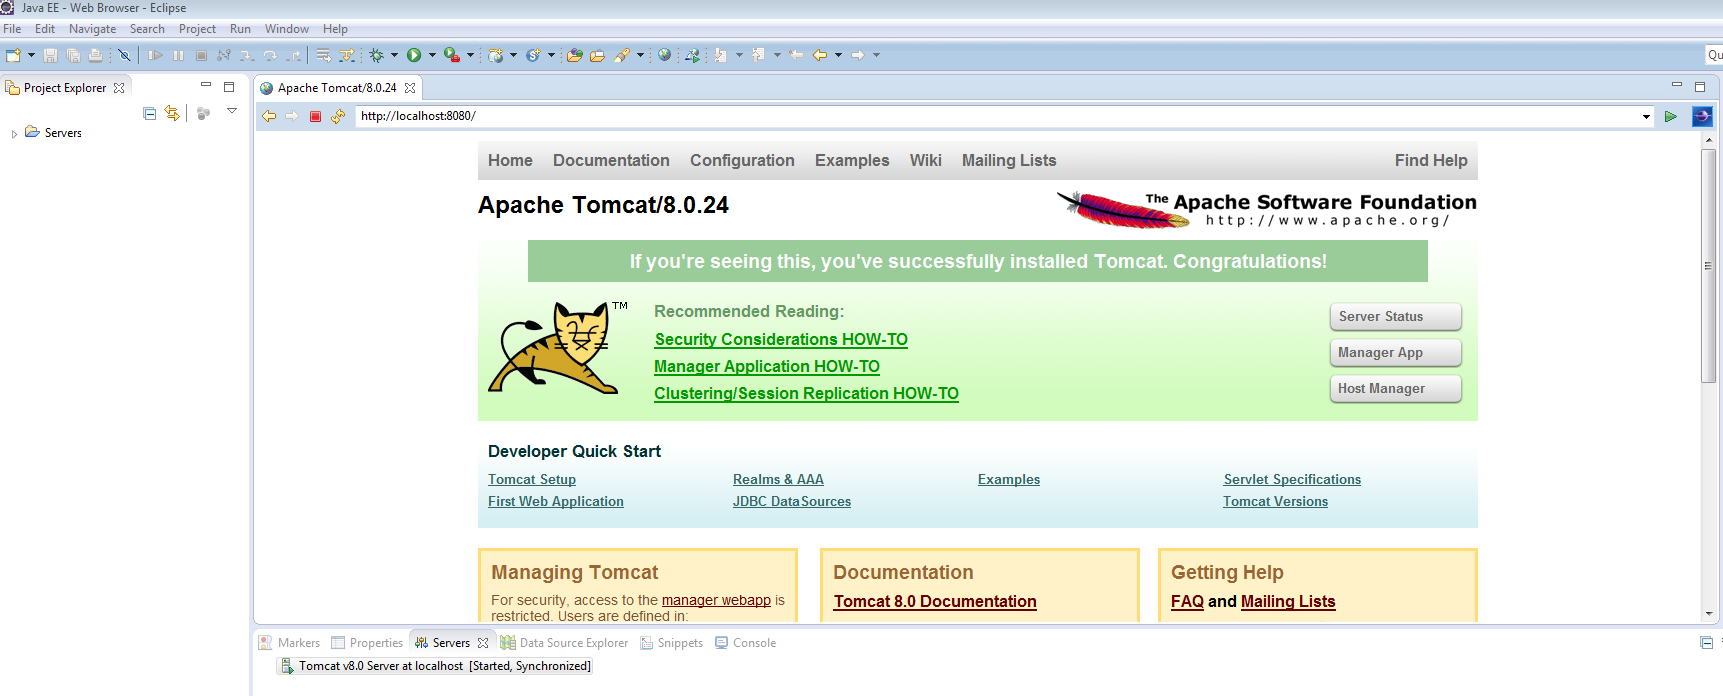The height and width of the screenshot is (696, 1723).
Task: Open the Run menu
Action: click(x=240, y=29)
